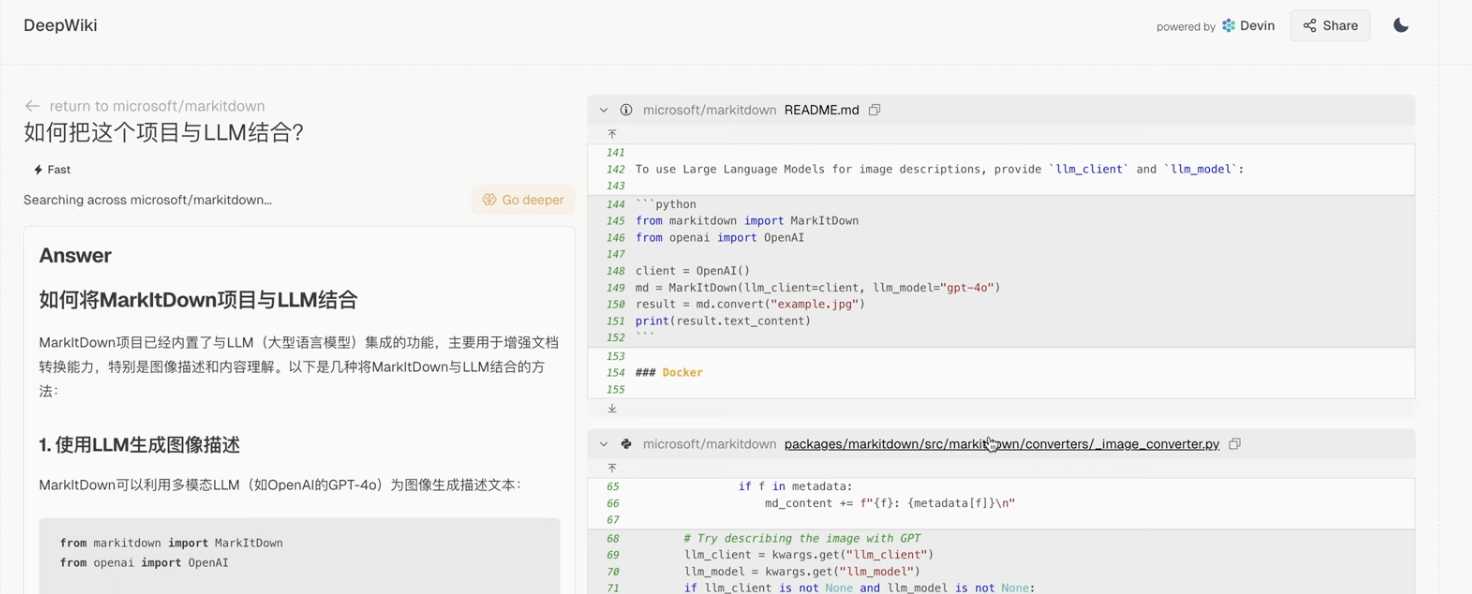Click the share icon inside Share button
This screenshot has height=594, width=1472.
(1309, 26)
